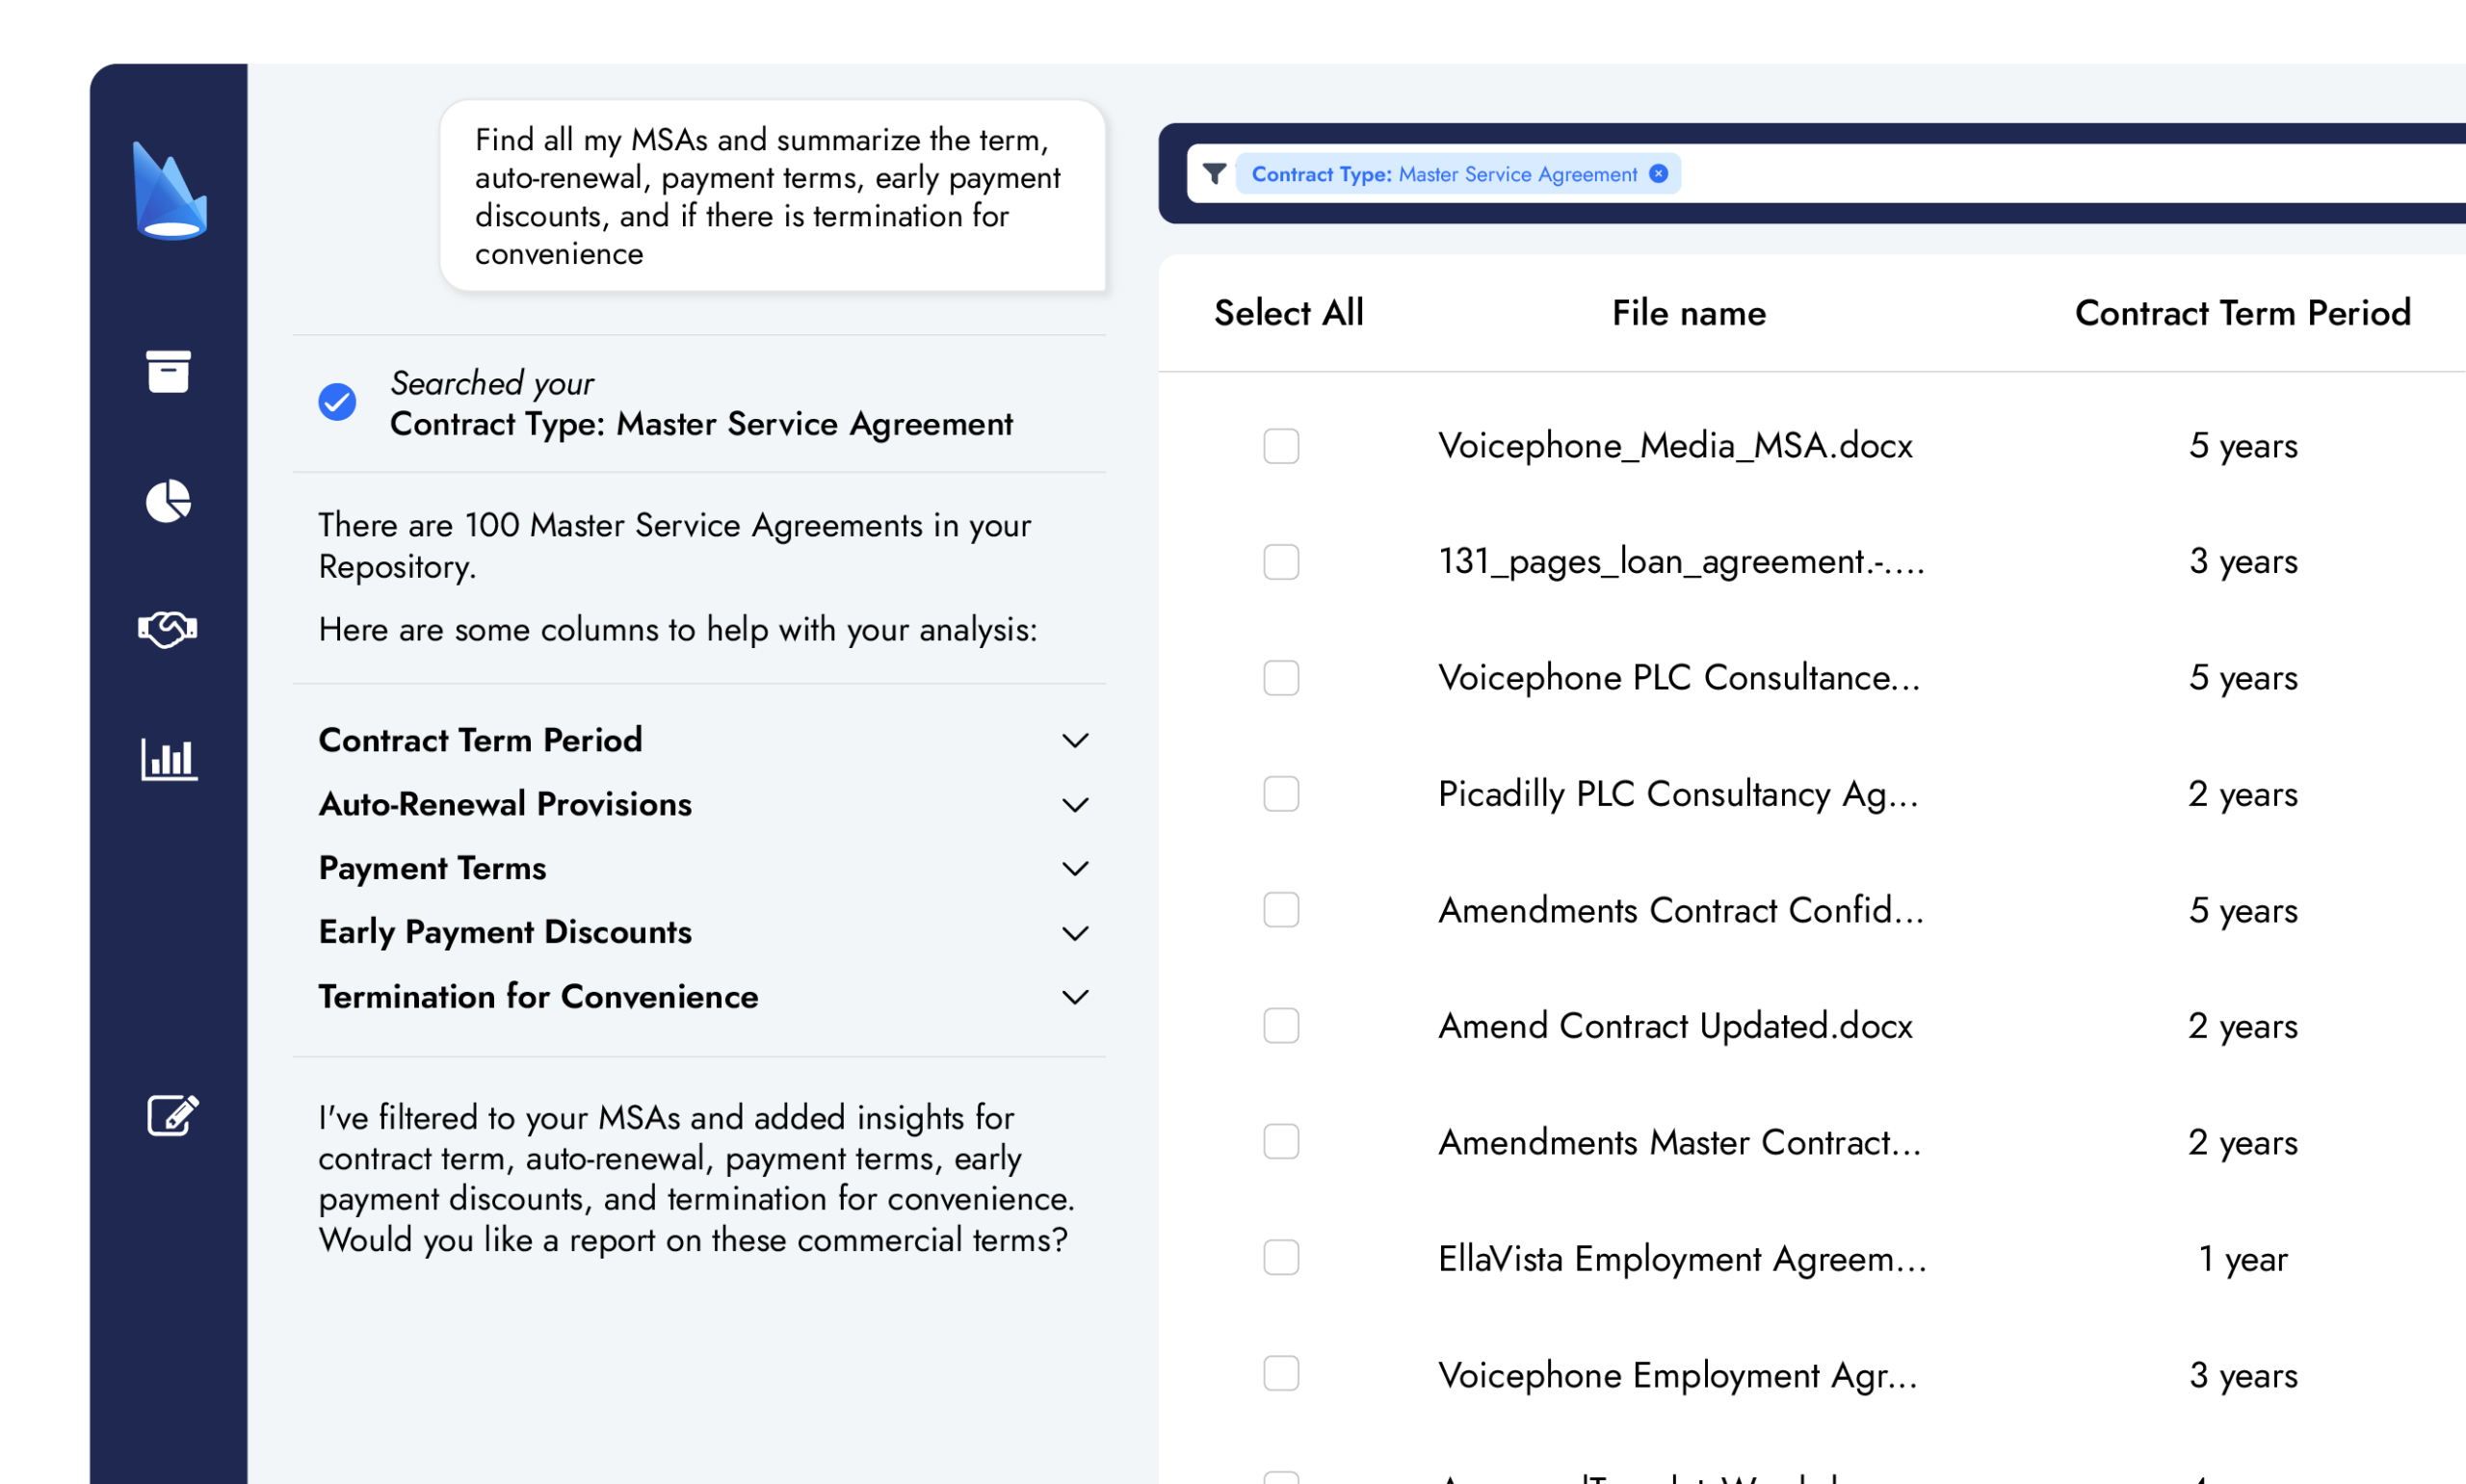Click Select All in table header
The width and height of the screenshot is (2466, 1484).
coord(1288,313)
